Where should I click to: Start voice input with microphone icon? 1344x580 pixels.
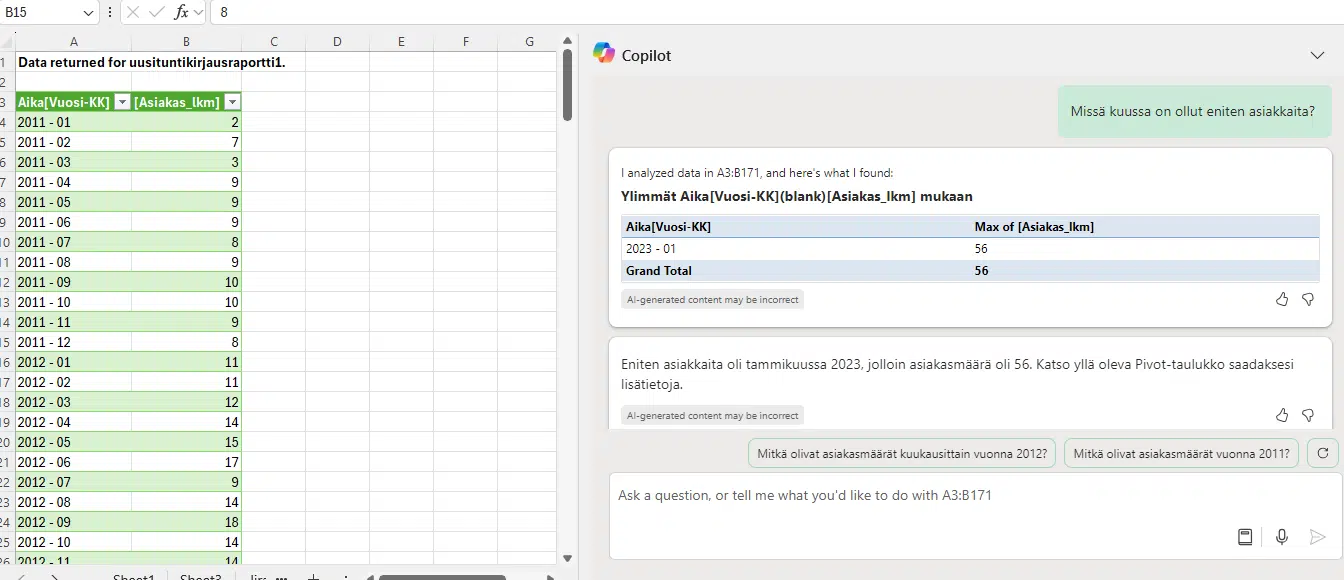pyautogui.click(x=1281, y=537)
